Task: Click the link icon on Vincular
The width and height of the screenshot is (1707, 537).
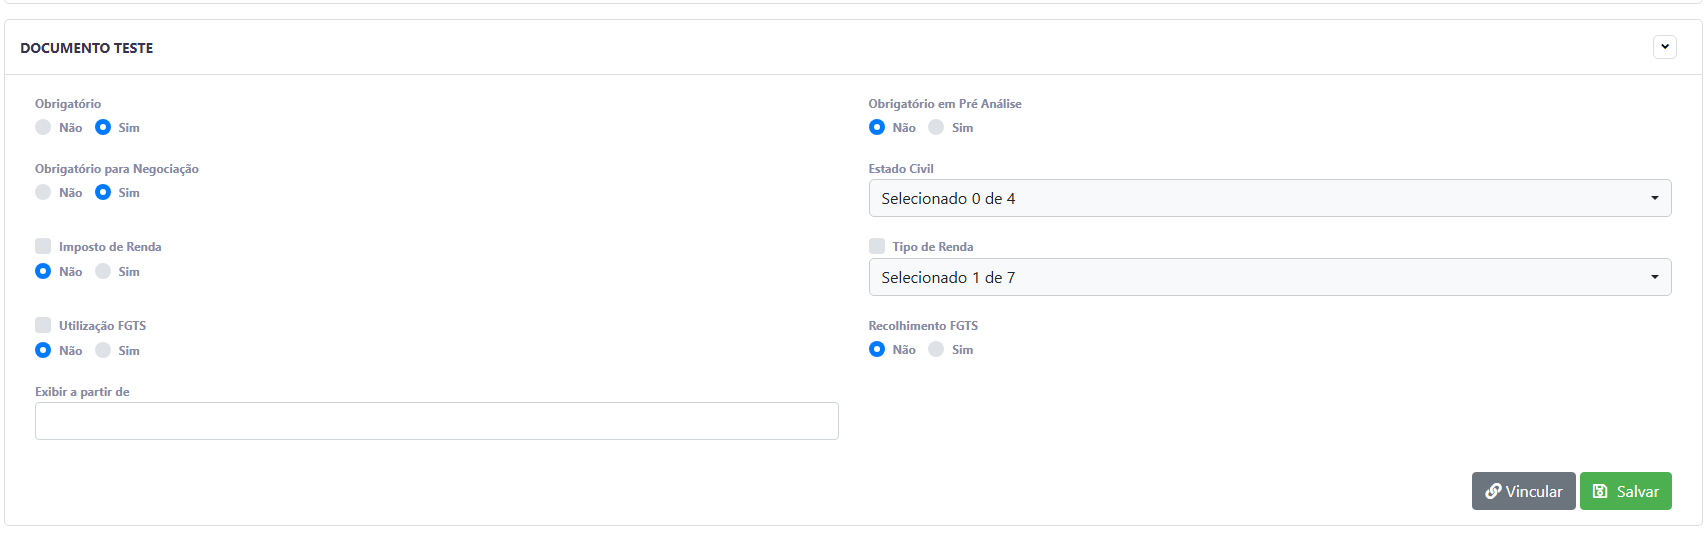Action: click(x=1493, y=491)
